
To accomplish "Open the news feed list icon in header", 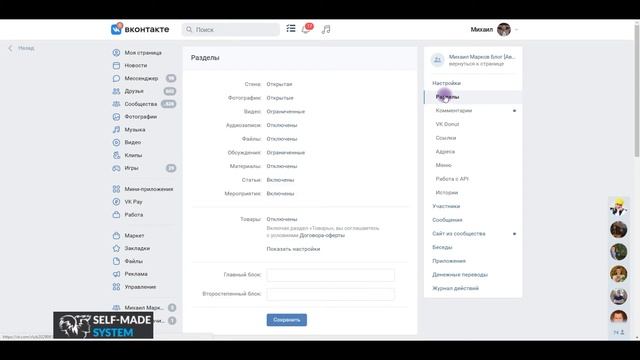I will pos(291,29).
